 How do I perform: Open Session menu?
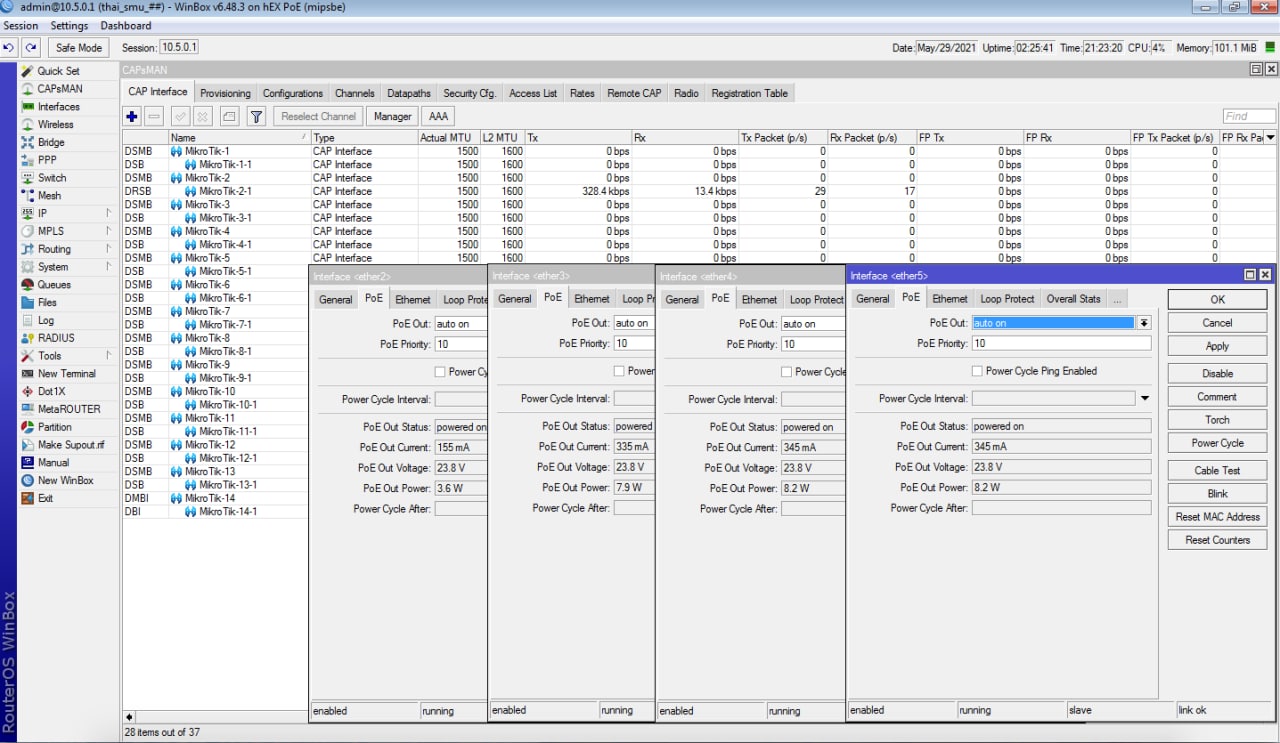click(21, 26)
